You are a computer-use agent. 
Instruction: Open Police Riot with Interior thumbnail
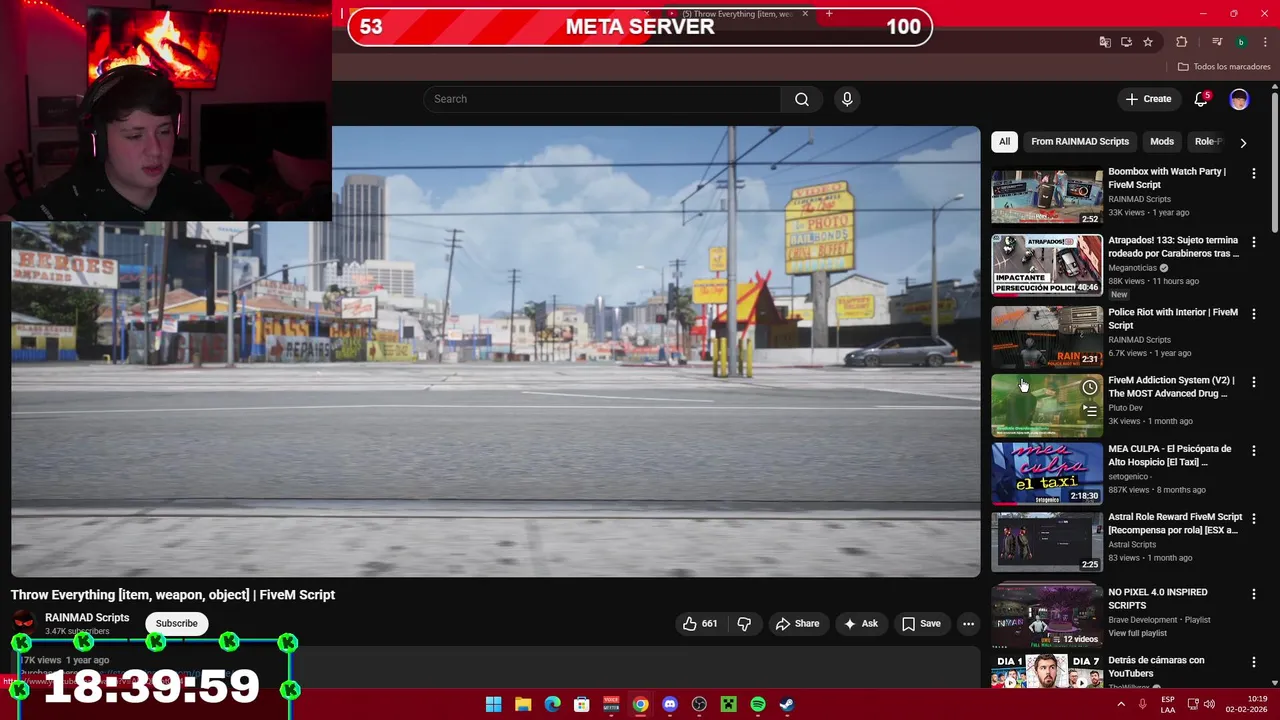tap(1047, 337)
